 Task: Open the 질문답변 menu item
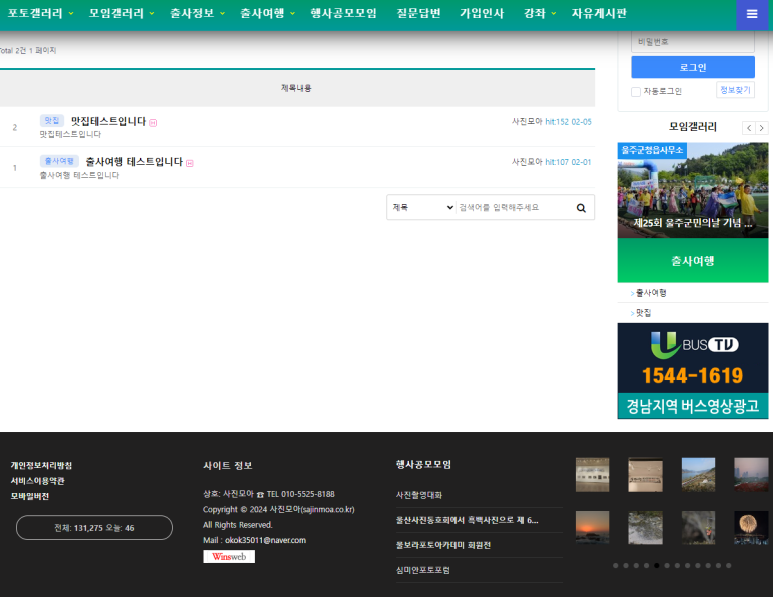tap(418, 14)
